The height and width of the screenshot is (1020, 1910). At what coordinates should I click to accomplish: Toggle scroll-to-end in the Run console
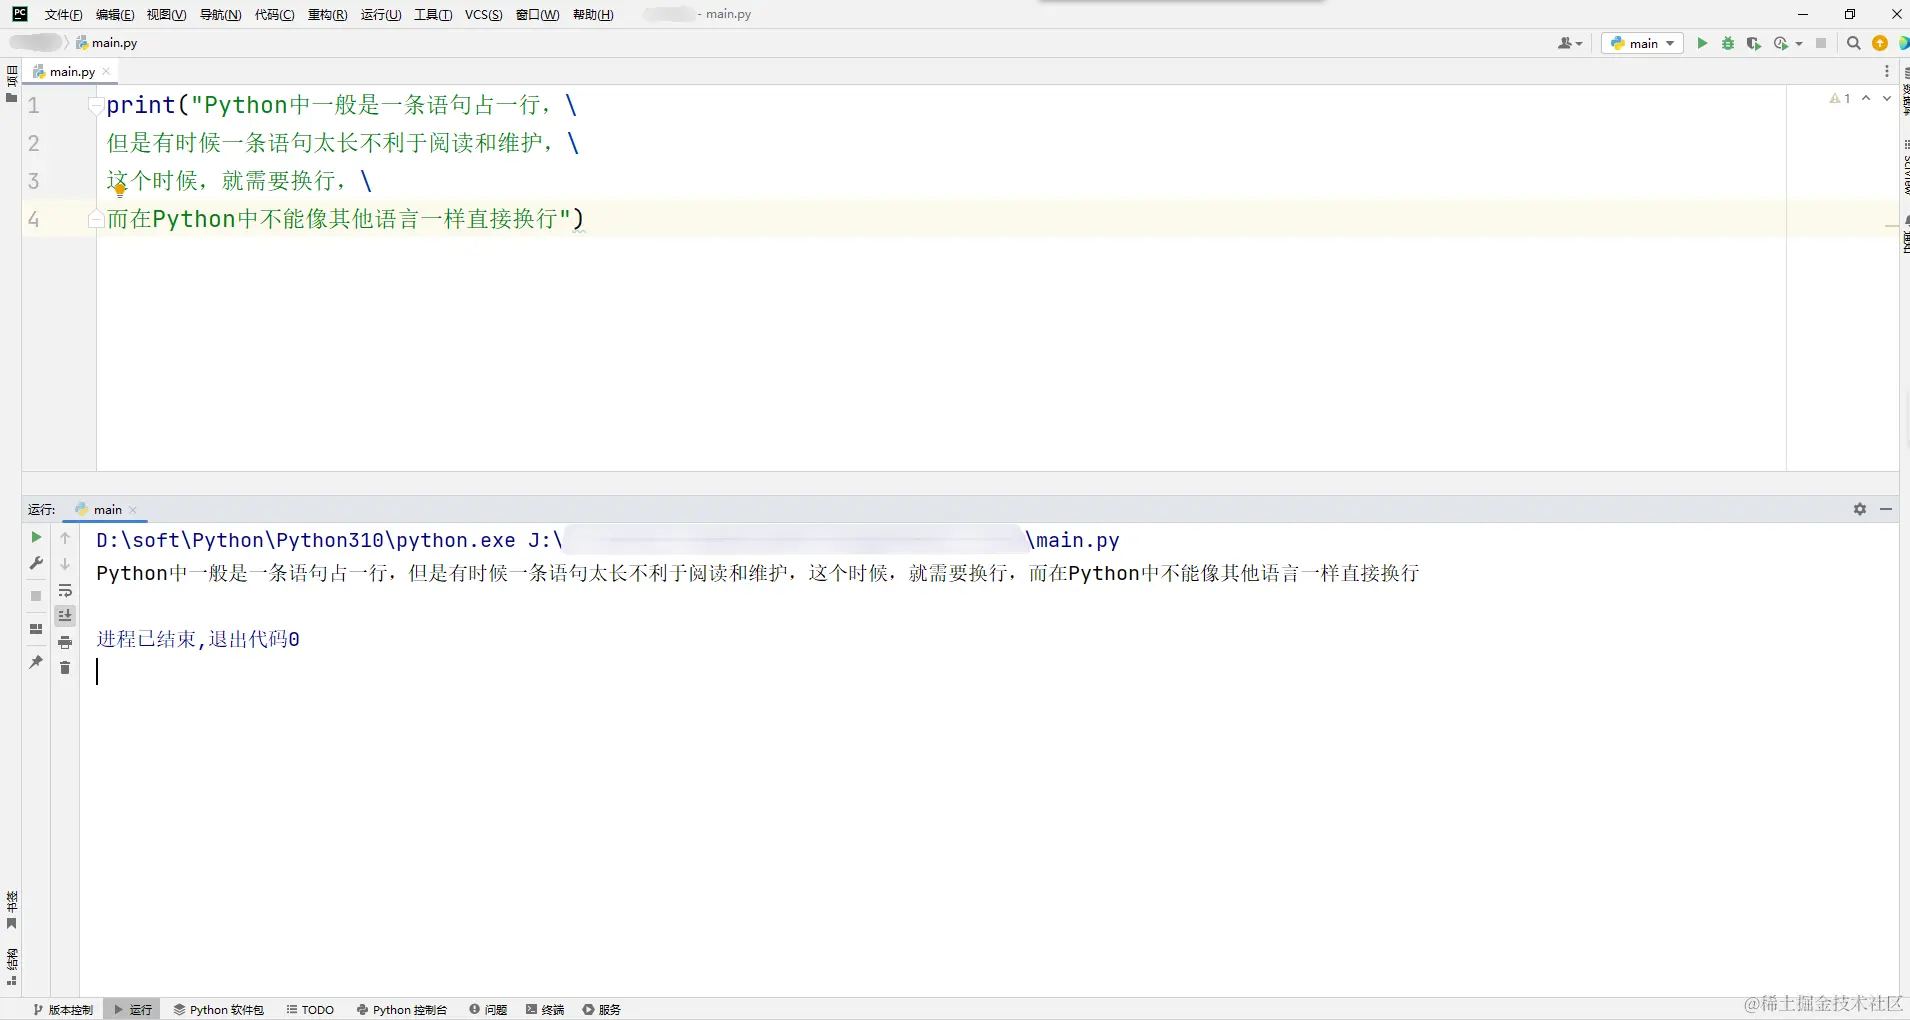(65, 616)
